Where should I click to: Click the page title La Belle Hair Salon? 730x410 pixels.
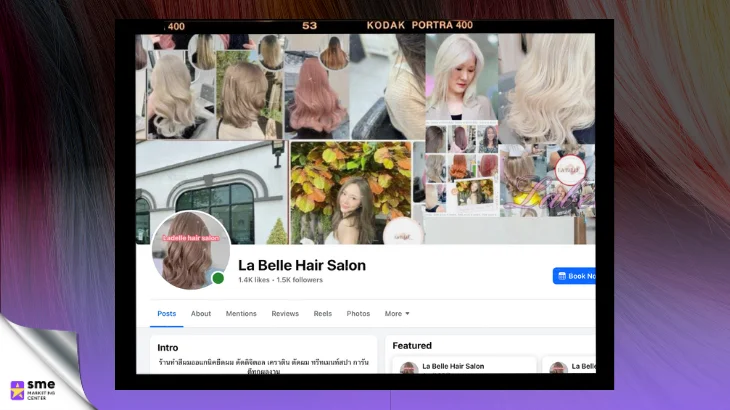point(302,265)
